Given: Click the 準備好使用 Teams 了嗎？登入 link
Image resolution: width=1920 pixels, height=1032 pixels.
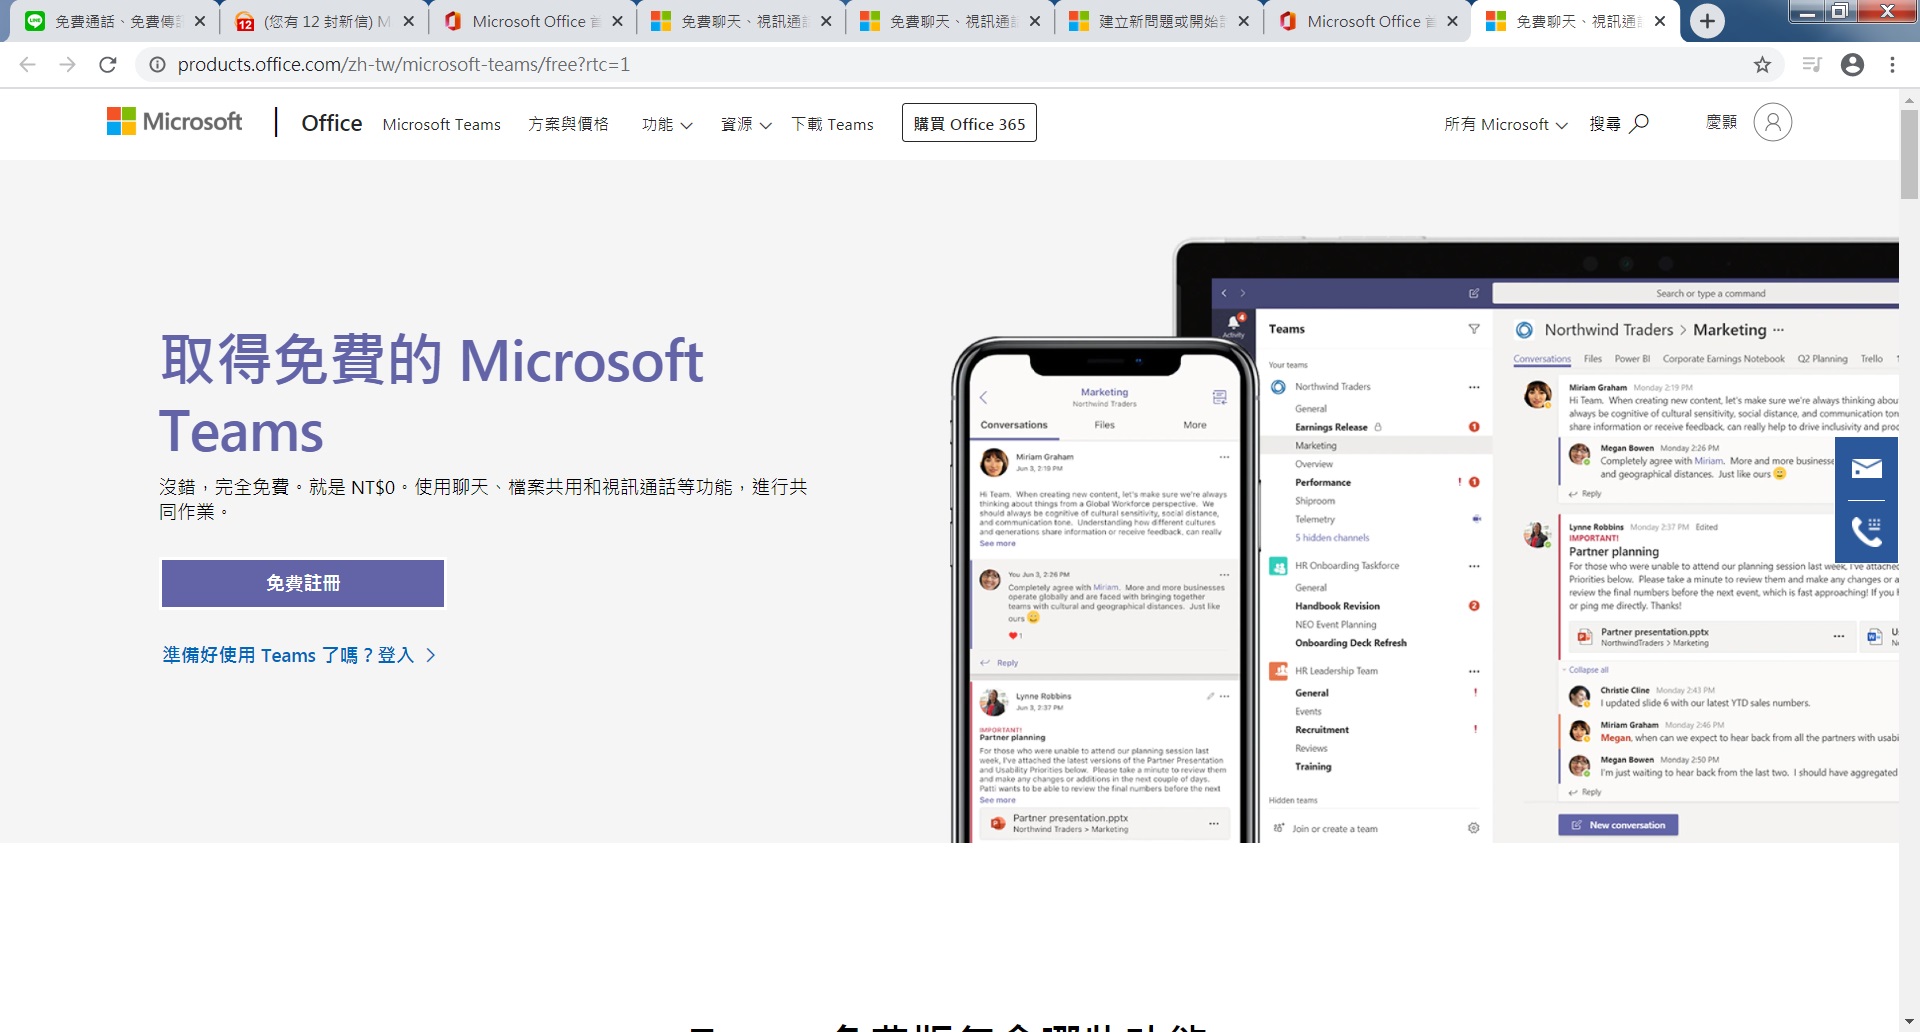Looking at the screenshot, I should [299, 655].
